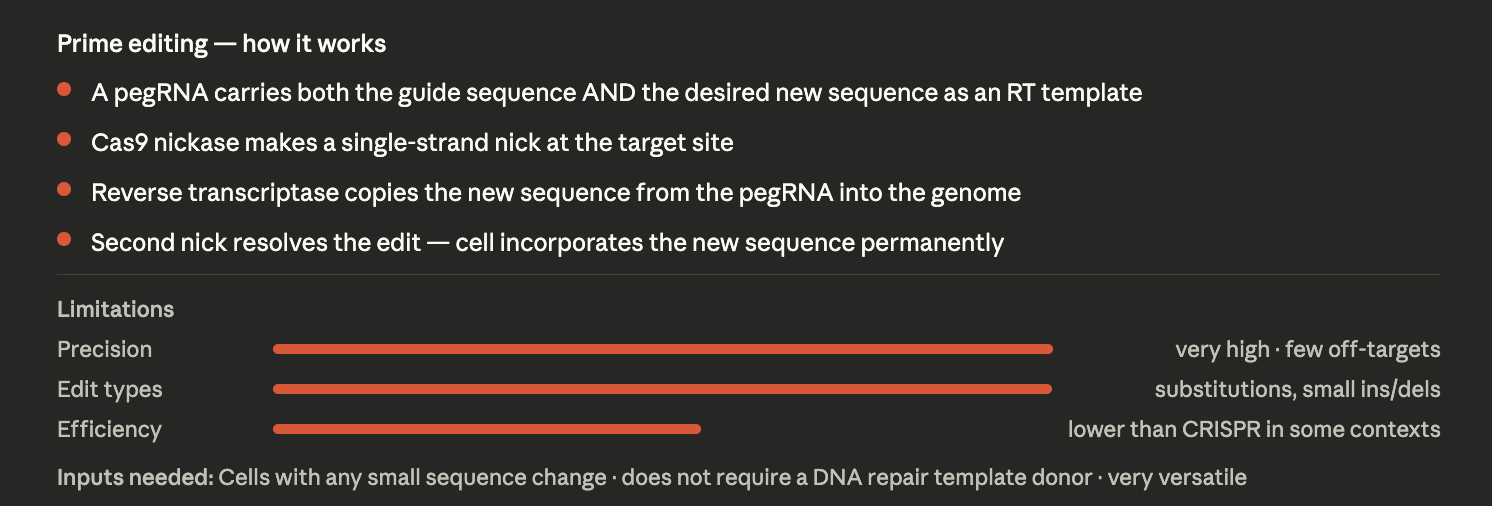The width and height of the screenshot is (1492, 506).
Task: Click 'substitutions, small ins/dels' description
Action: pos(1298,390)
